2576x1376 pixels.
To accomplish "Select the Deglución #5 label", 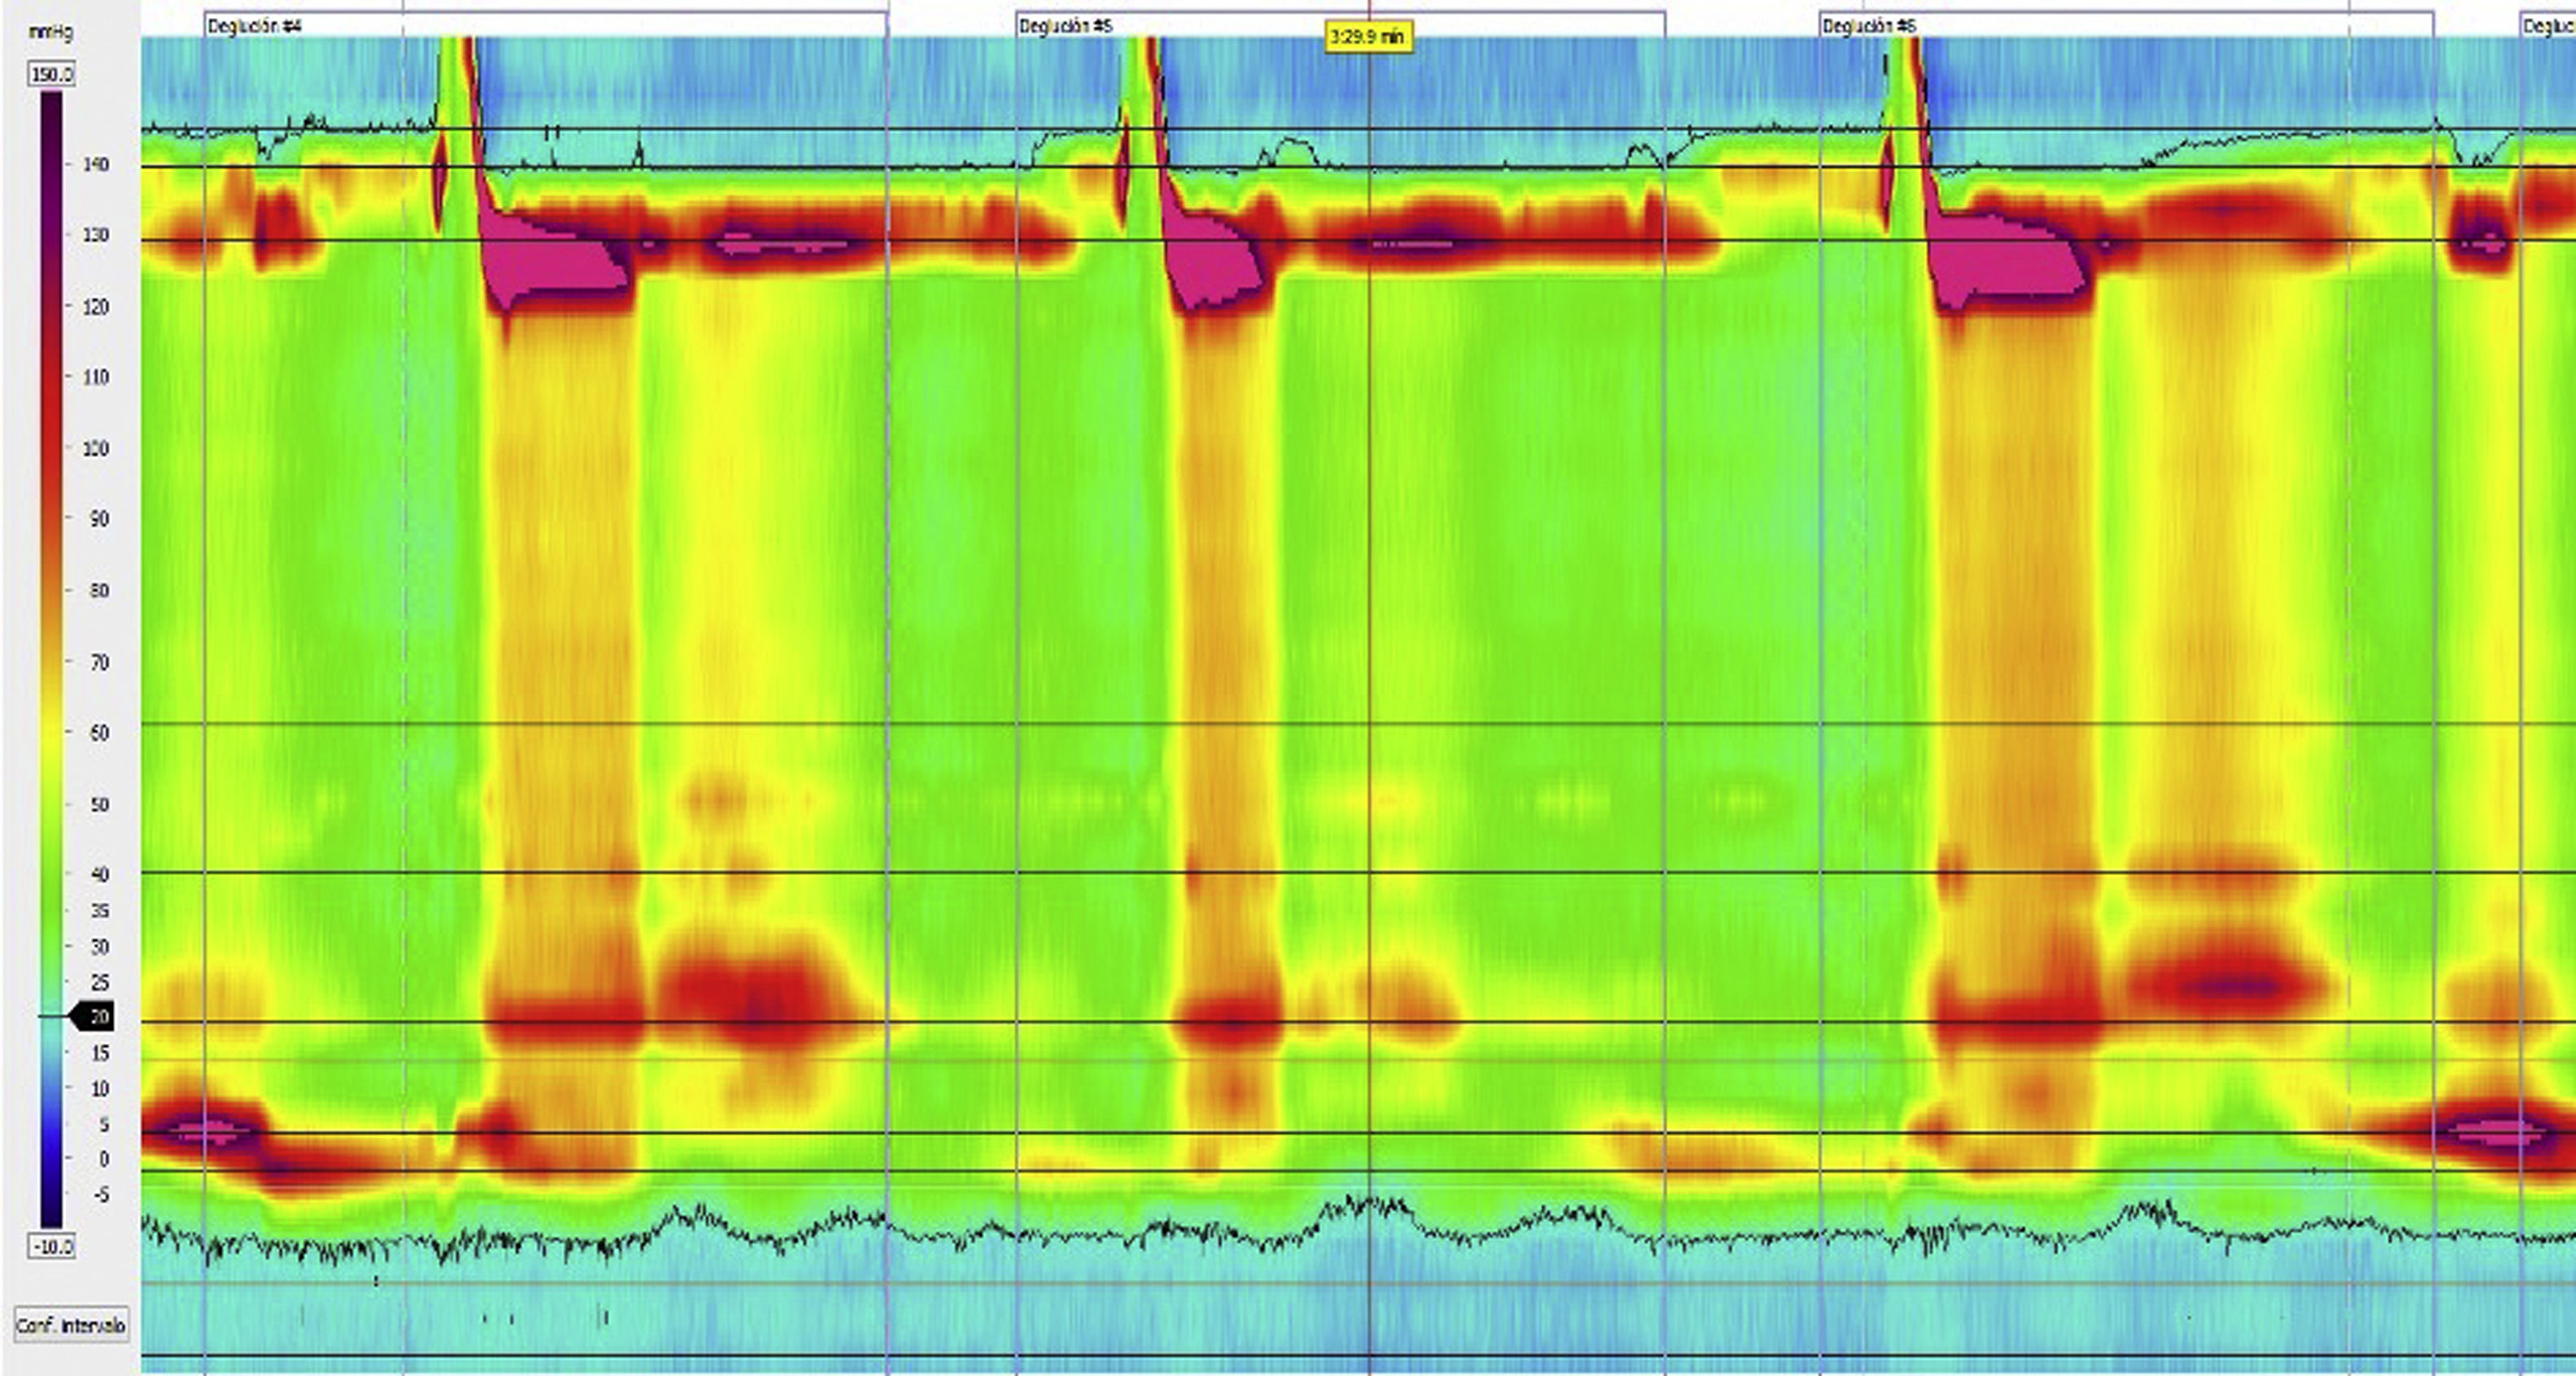I will [x=1065, y=27].
